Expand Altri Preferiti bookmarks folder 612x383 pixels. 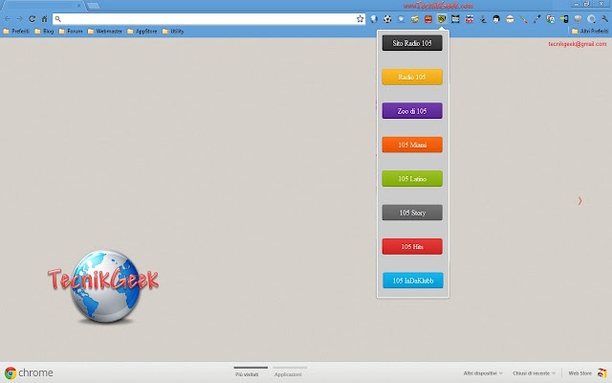coord(590,31)
